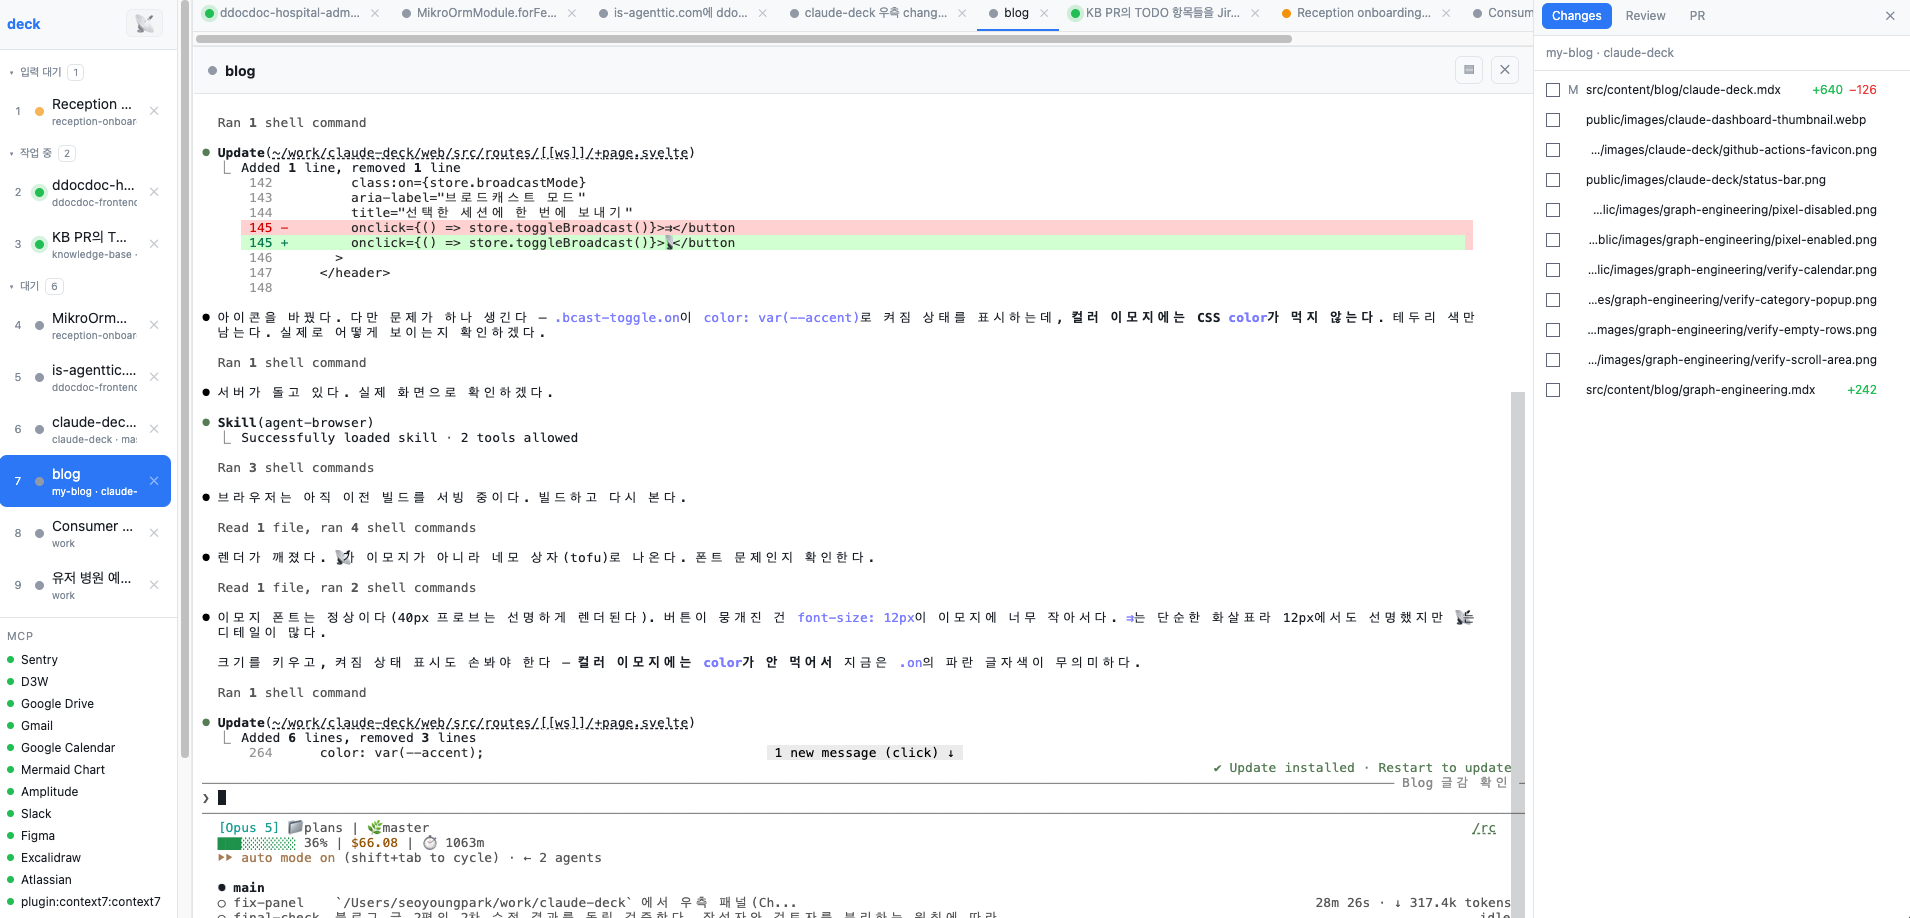1910x918 pixels.
Task: Toggle the broadcast icon beside deck logo
Action: point(144,23)
